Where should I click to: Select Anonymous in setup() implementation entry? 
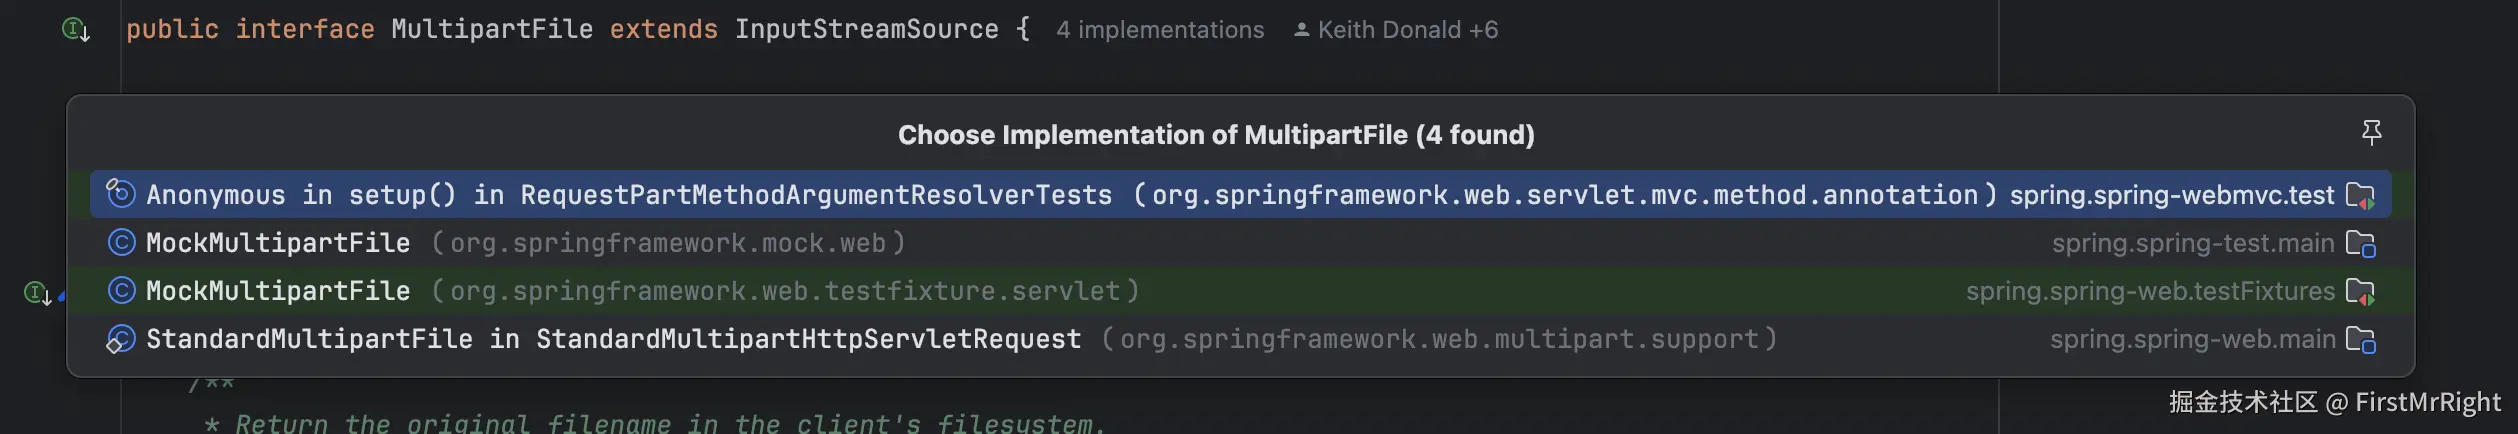coord(628,195)
